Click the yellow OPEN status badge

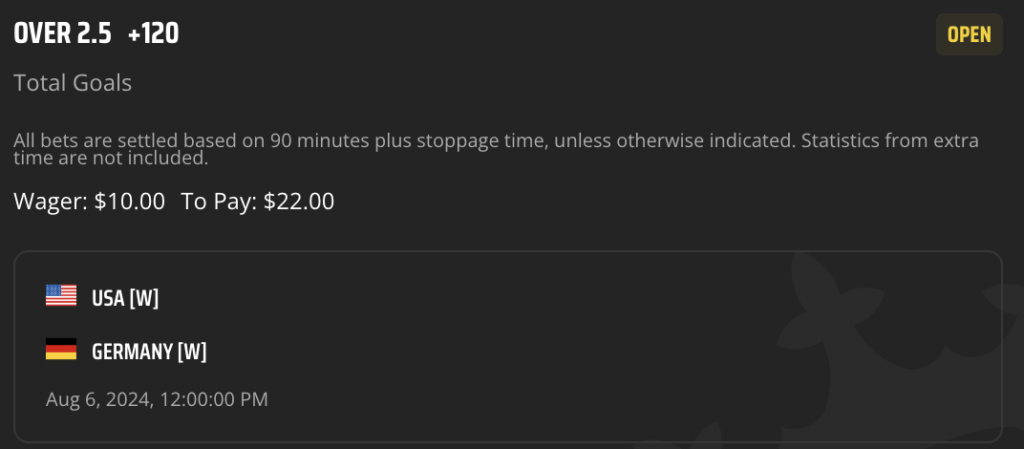click(x=969, y=35)
